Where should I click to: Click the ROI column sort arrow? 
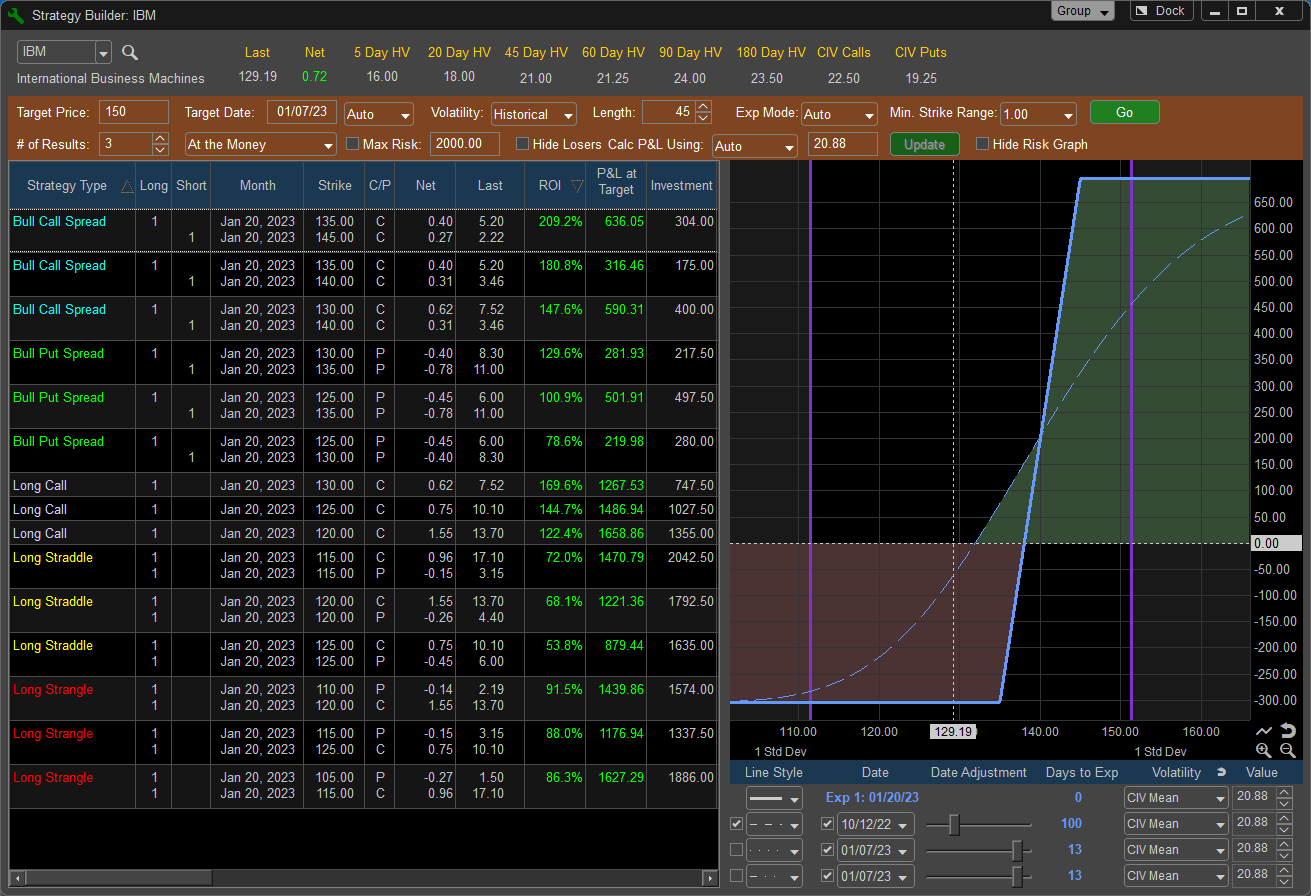[x=577, y=186]
